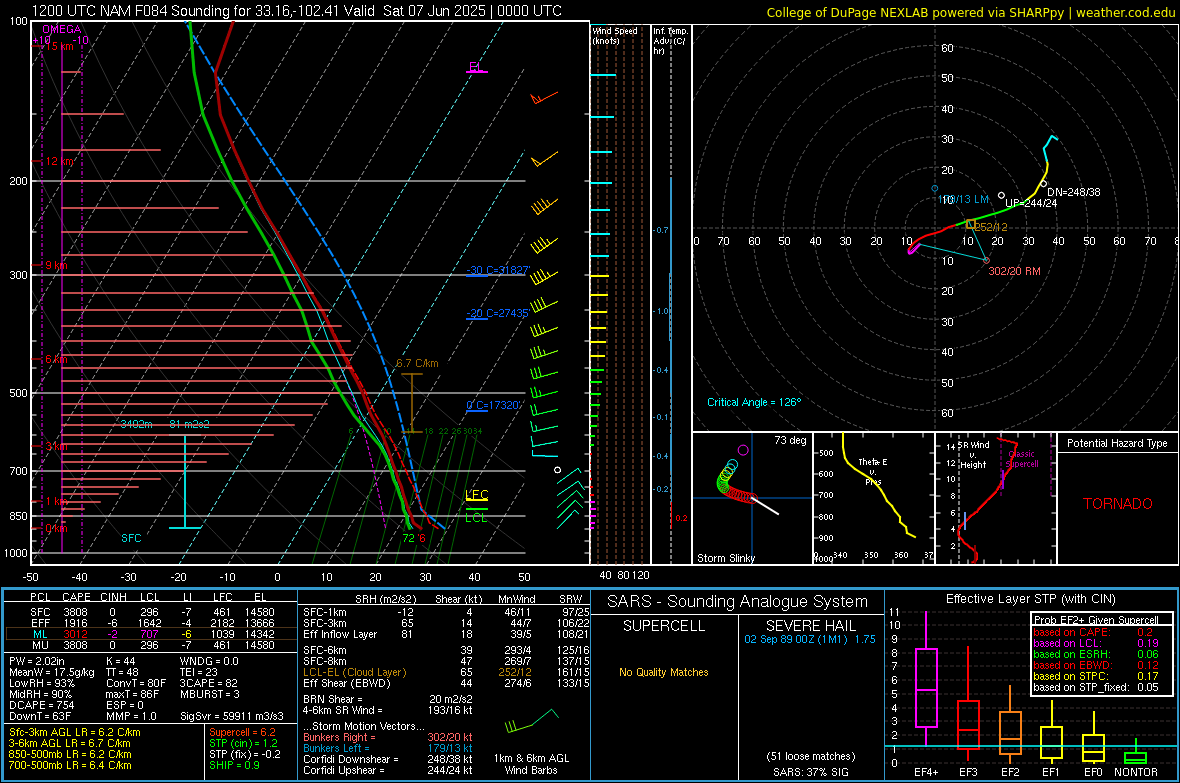Click the LCL-EL (Cloud Layer) row

[446, 672]
